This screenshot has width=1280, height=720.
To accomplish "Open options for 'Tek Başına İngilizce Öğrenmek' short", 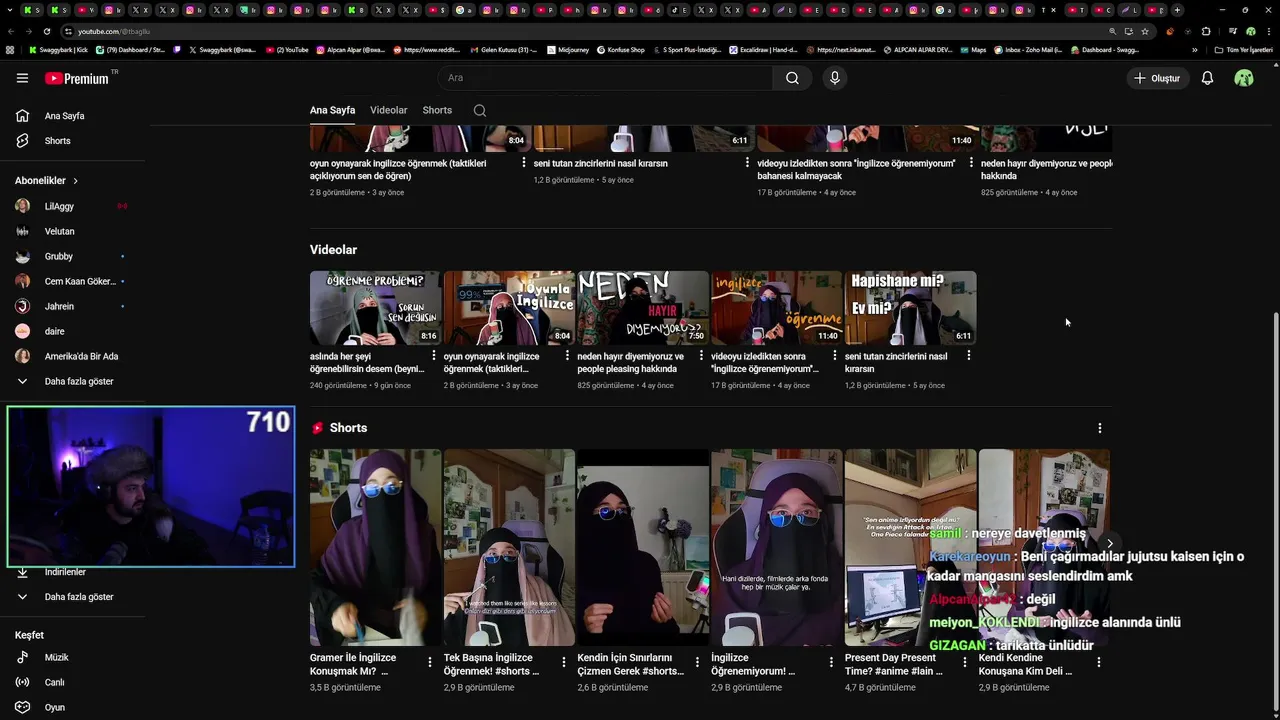I will (x=564, y=662).
